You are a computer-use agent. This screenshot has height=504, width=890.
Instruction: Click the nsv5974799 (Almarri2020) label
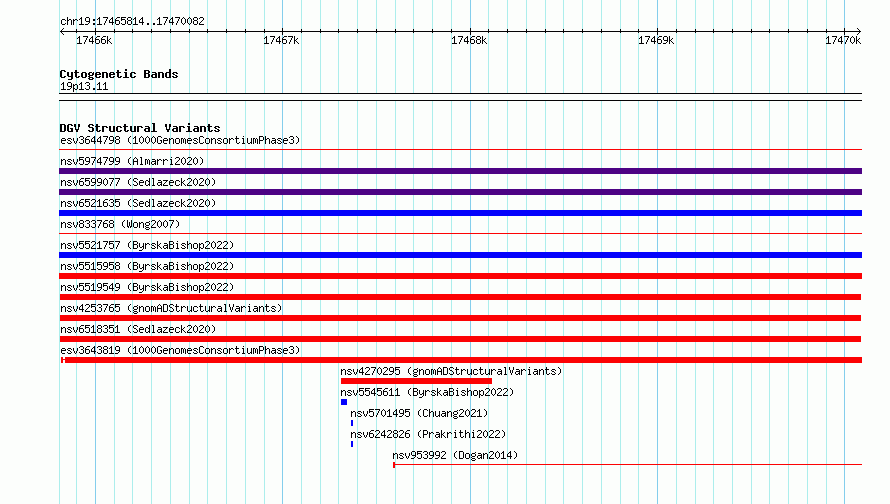(x=132, y=161)
